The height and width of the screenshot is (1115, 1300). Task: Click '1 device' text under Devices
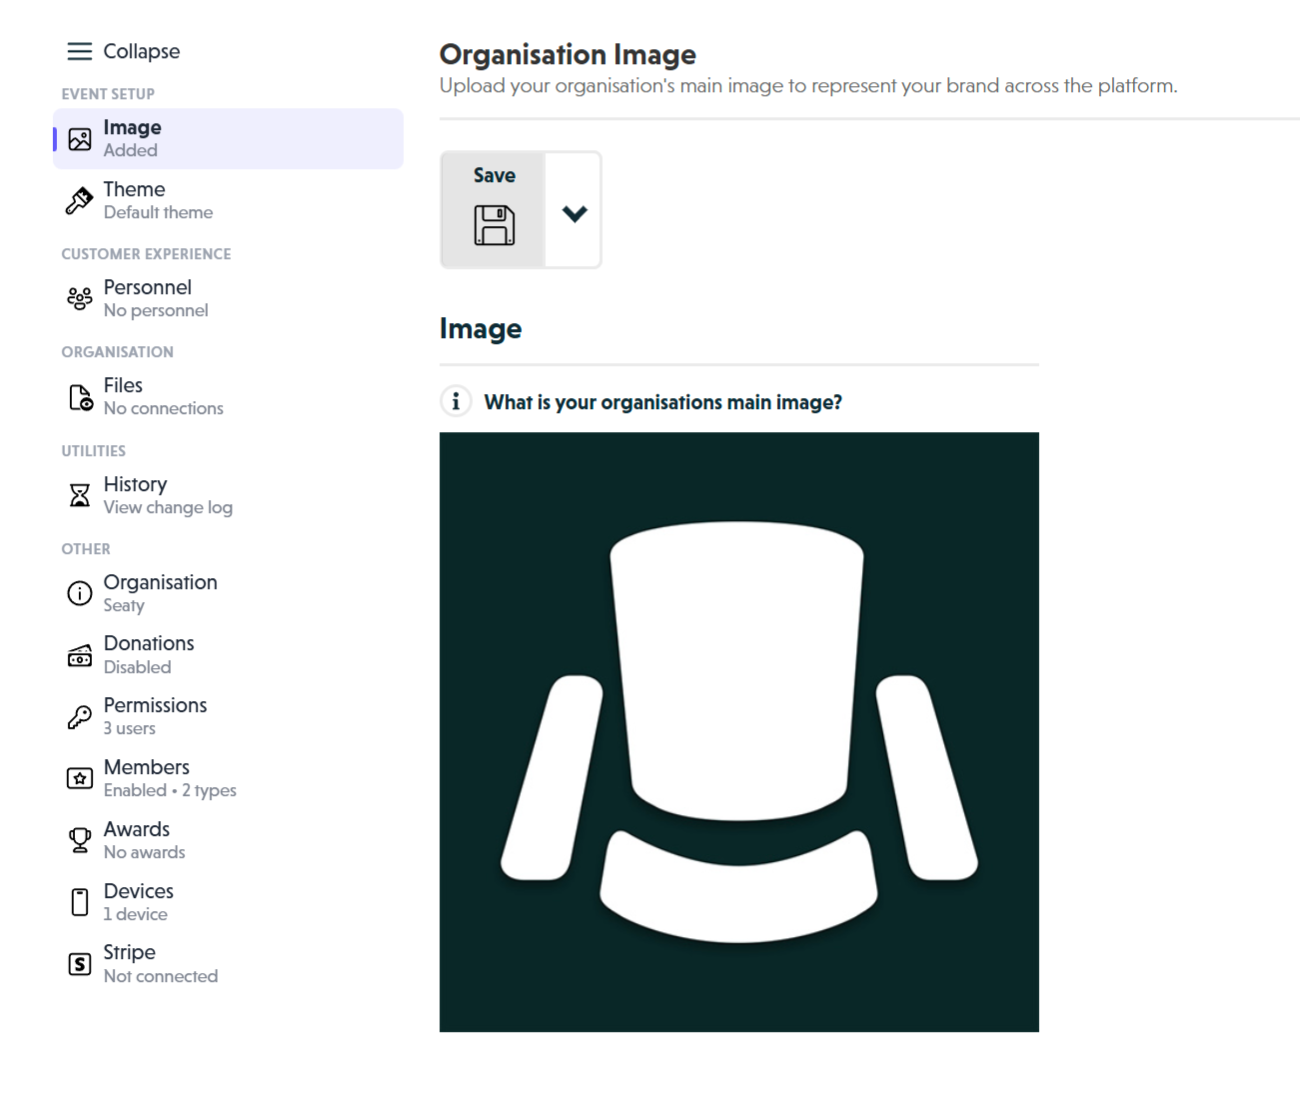135,914
